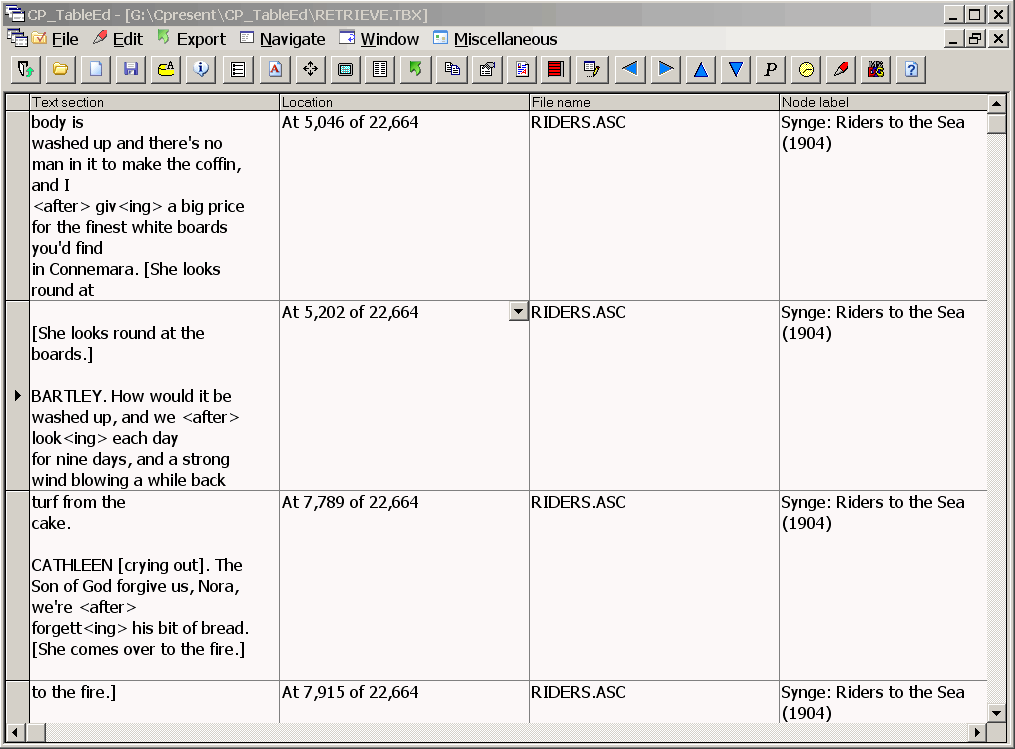
Task: Open the Location cell dropdown arrow
Action: pyautogui.click(x=518, y=311)
